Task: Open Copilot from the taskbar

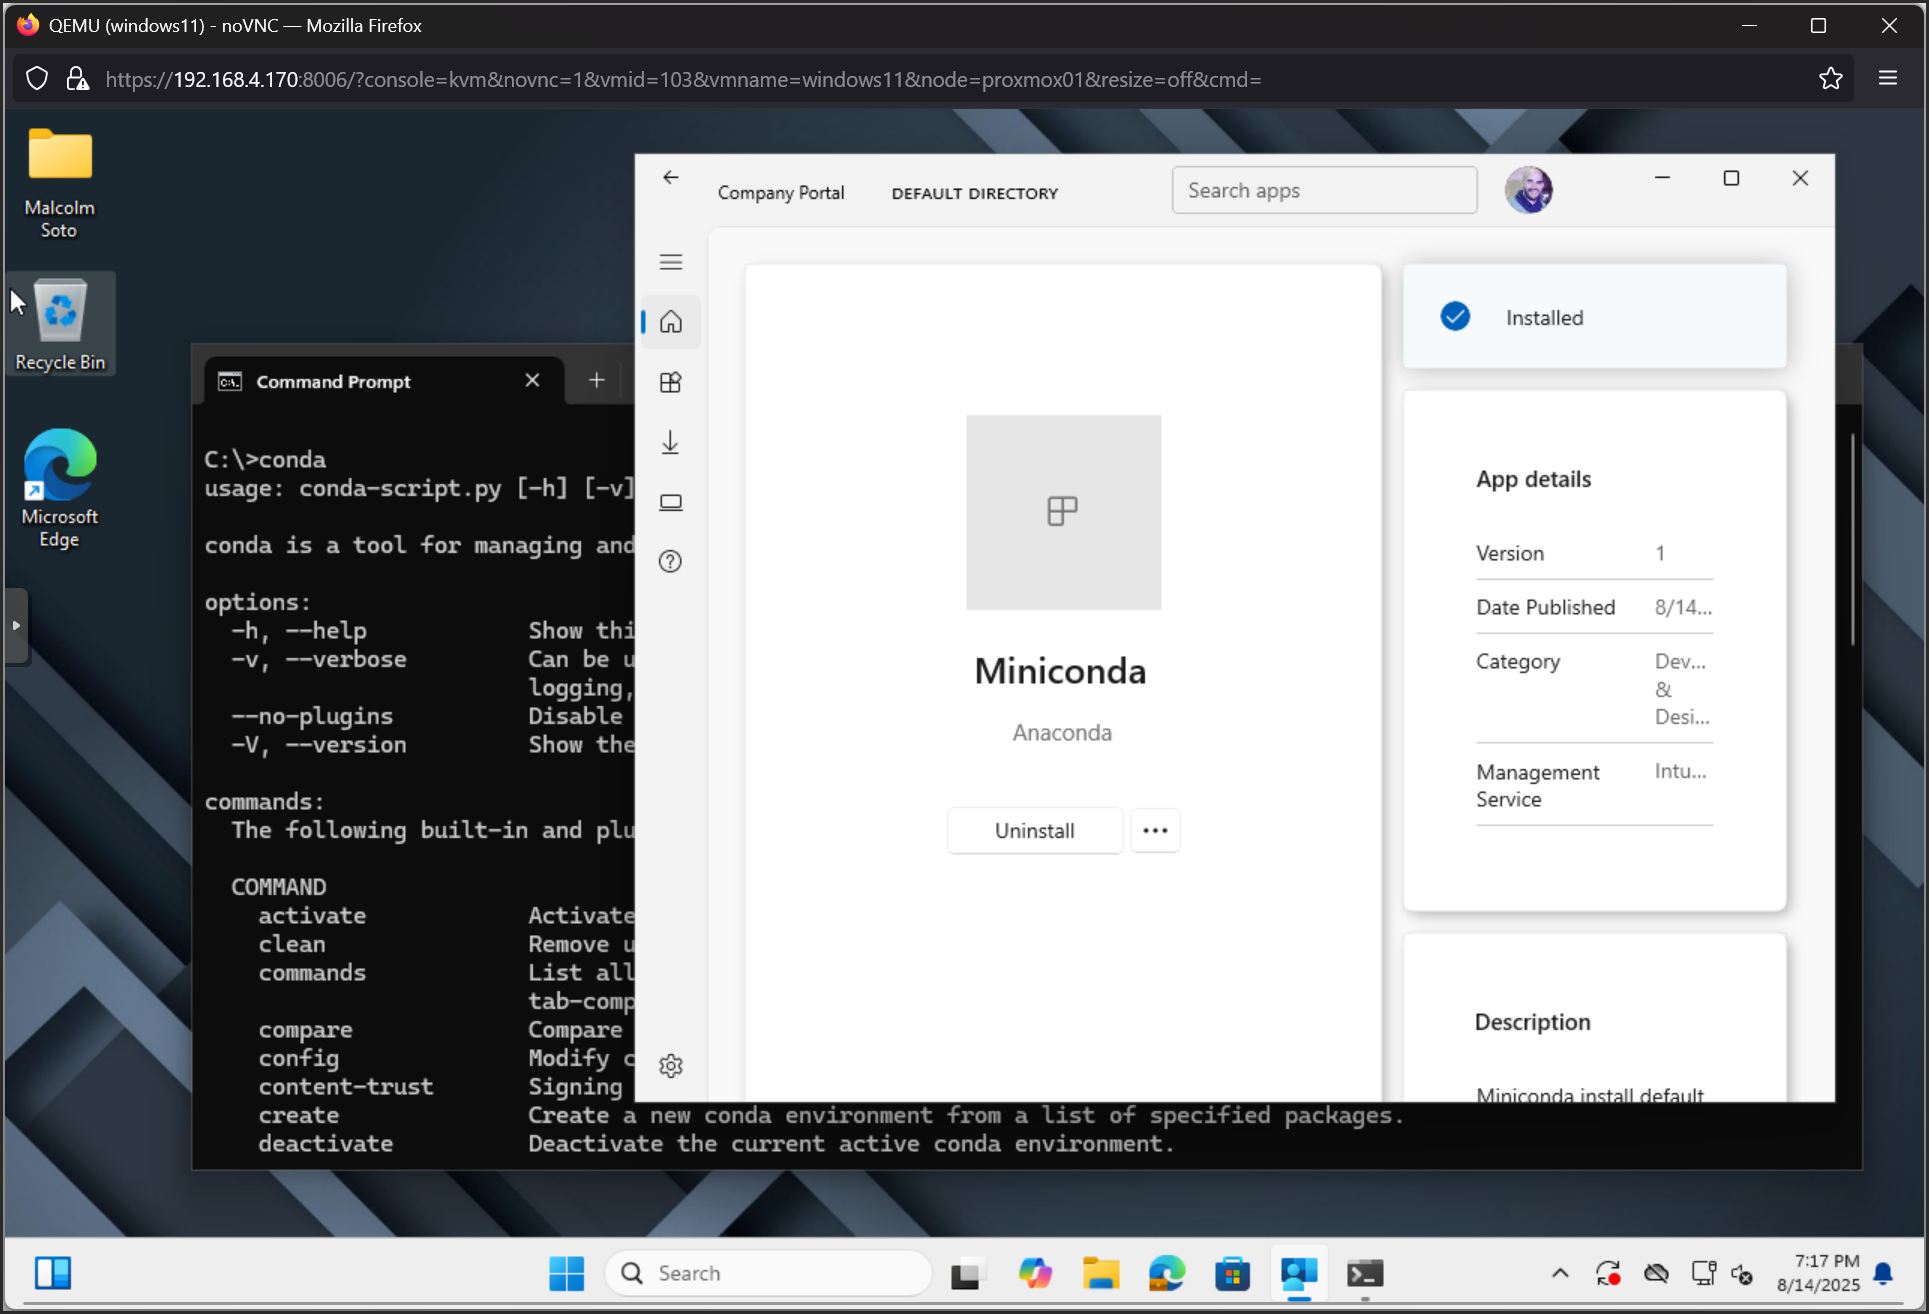Action: [x=1034, y=1273]
